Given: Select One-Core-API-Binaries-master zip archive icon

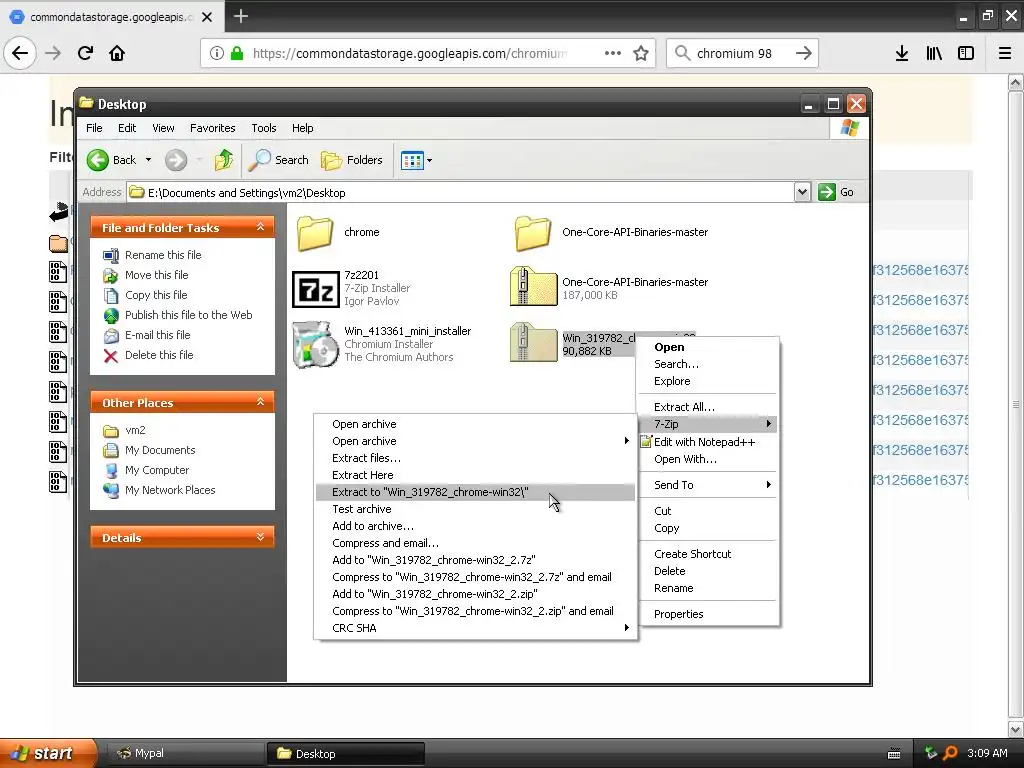Looking at the screenshot, I should (x=533, y=286).
